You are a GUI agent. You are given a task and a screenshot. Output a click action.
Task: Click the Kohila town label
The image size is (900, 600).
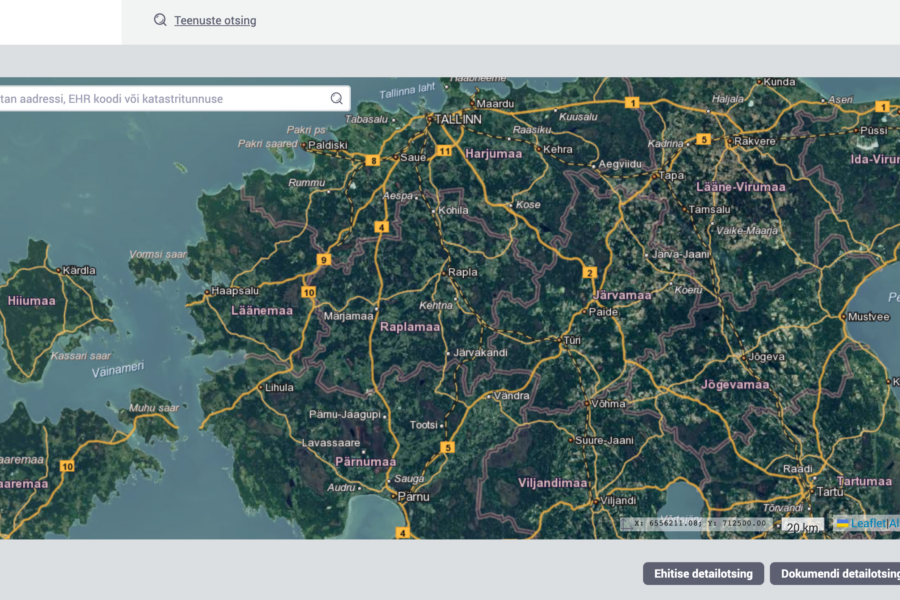[453, 210]
